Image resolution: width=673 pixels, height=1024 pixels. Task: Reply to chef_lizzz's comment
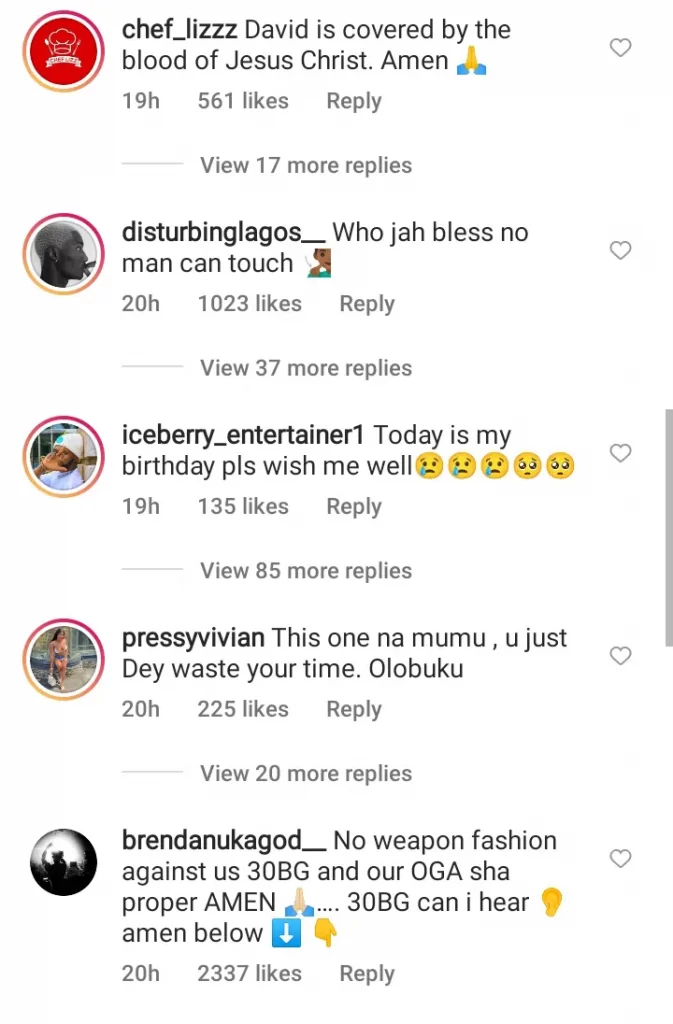coord(354,101)
